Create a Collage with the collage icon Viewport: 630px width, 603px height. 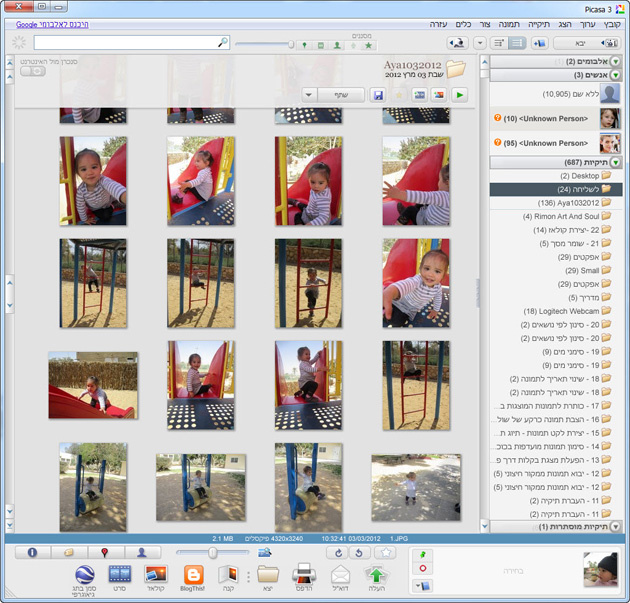tap(156, 574)
